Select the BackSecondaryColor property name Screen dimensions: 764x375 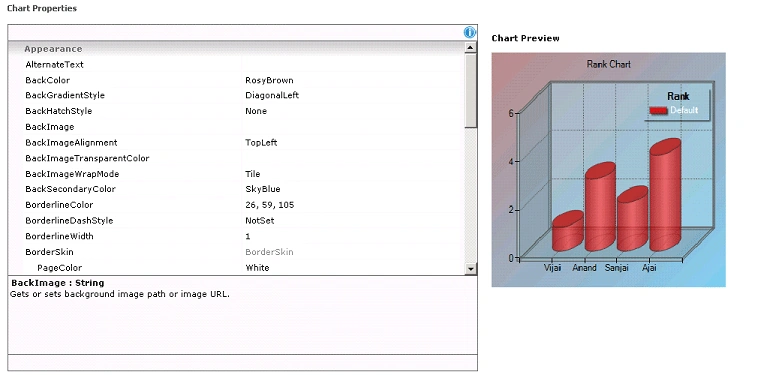click(70, 189)
